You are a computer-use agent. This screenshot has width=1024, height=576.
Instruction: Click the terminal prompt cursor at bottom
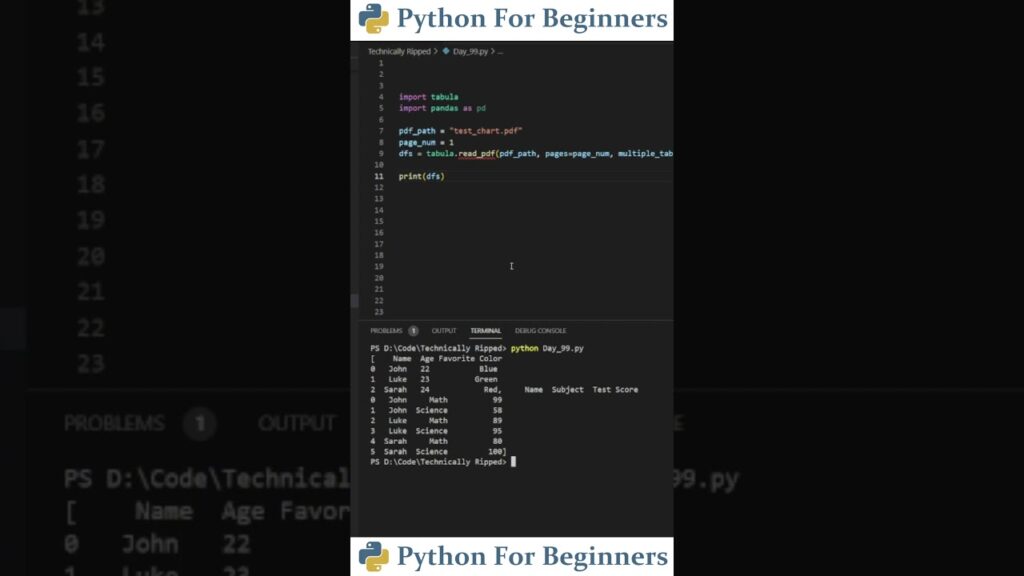tap(513, 462)
